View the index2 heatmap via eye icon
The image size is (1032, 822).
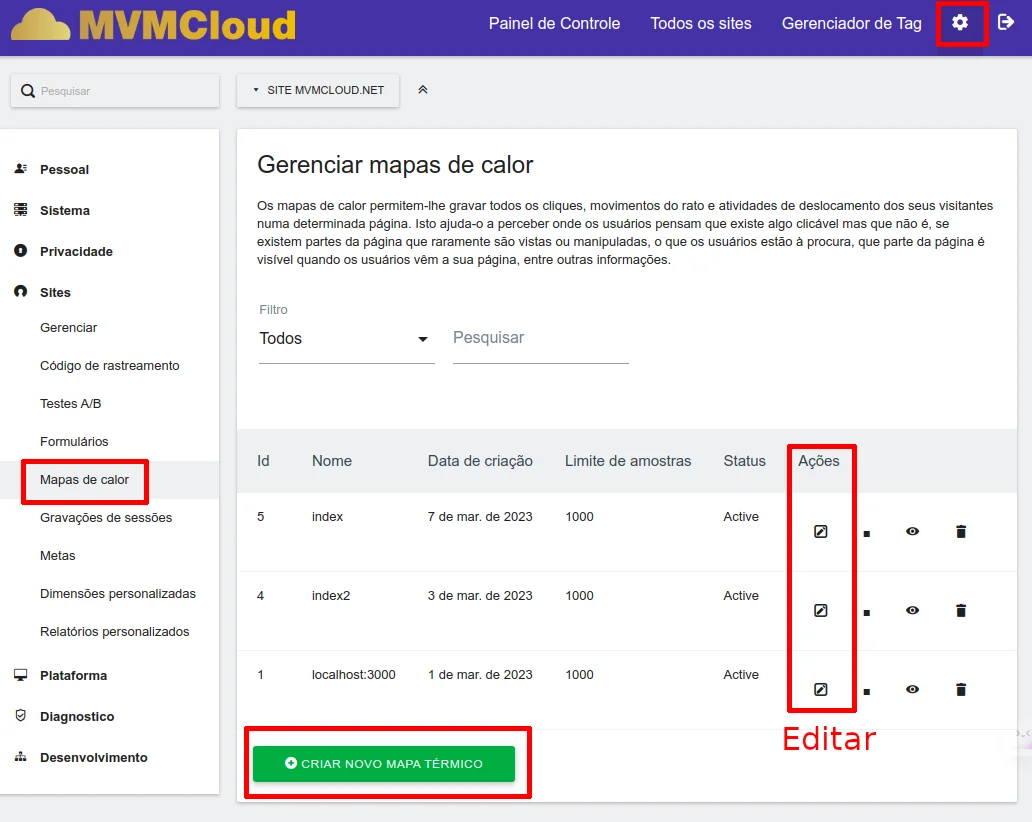point(912,611)
